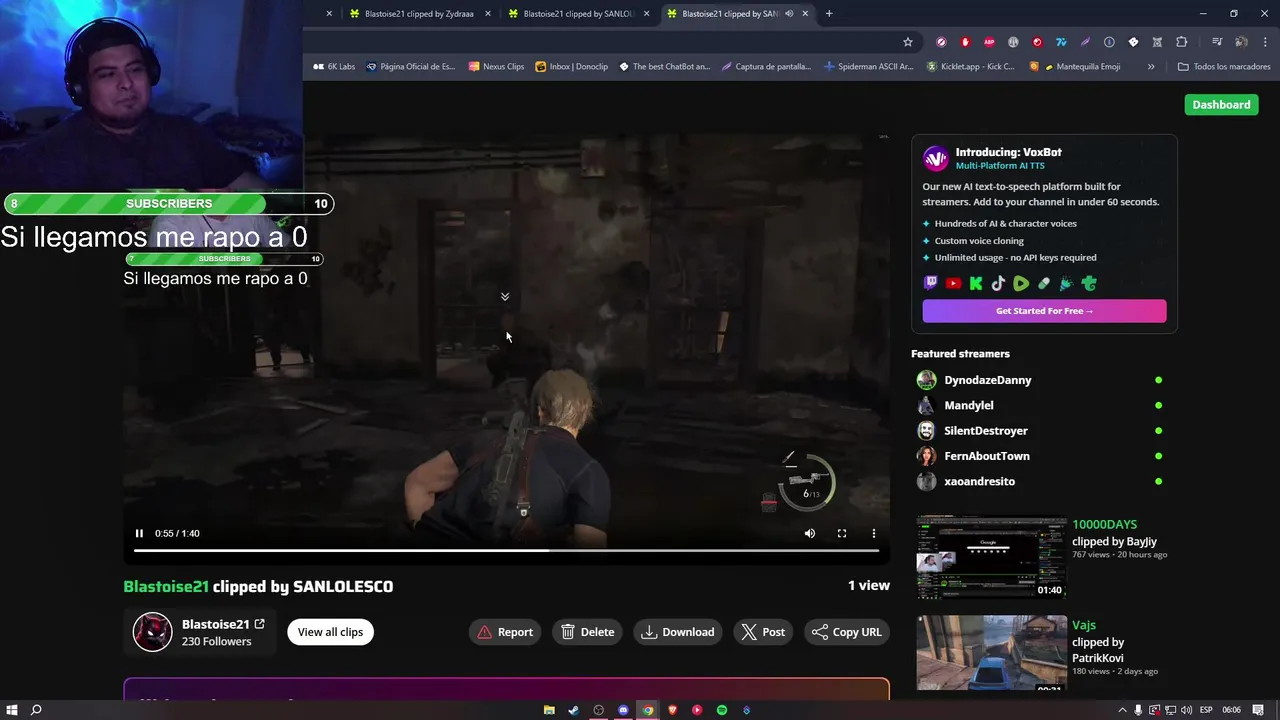Copy the clip URL
1280x720 pixels.
click(847, 632)
